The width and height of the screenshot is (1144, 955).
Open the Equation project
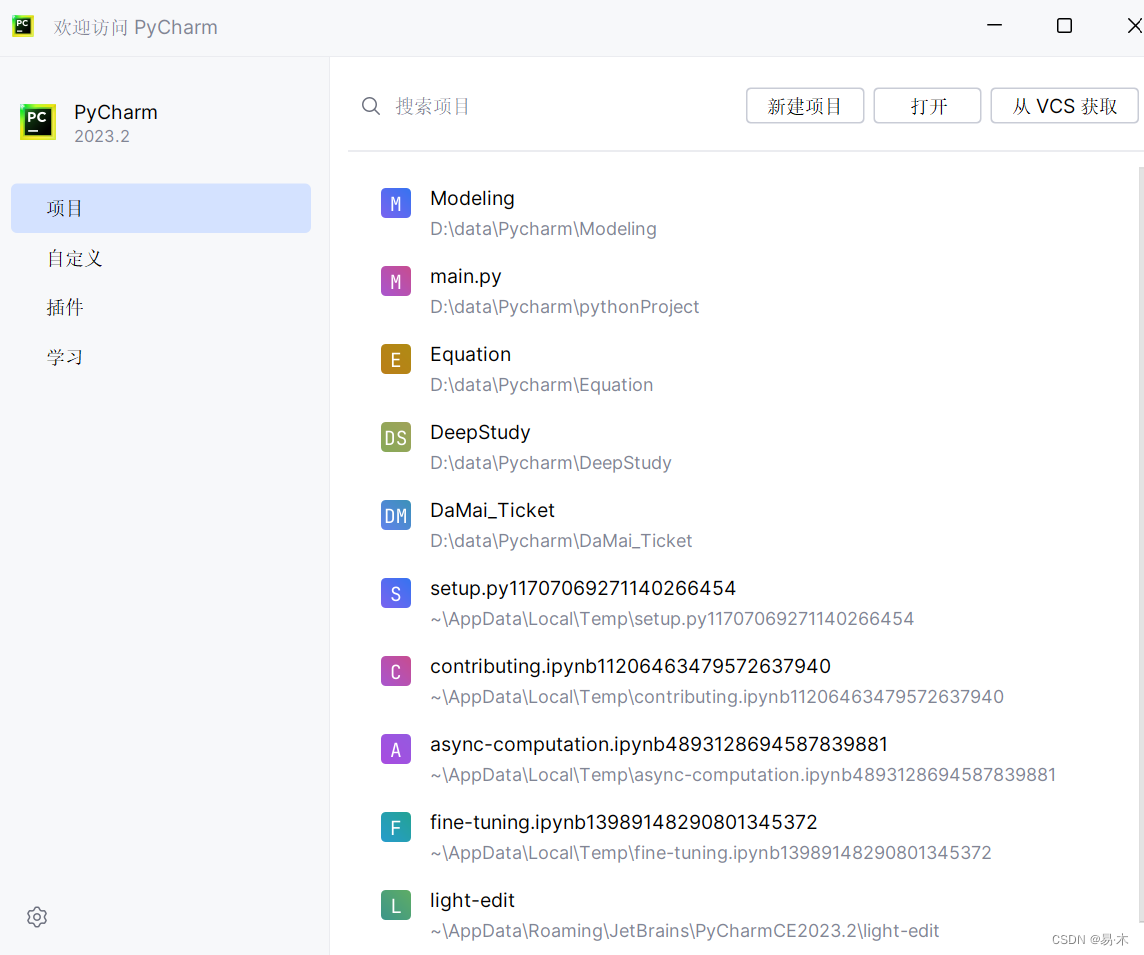pos(471,355)
